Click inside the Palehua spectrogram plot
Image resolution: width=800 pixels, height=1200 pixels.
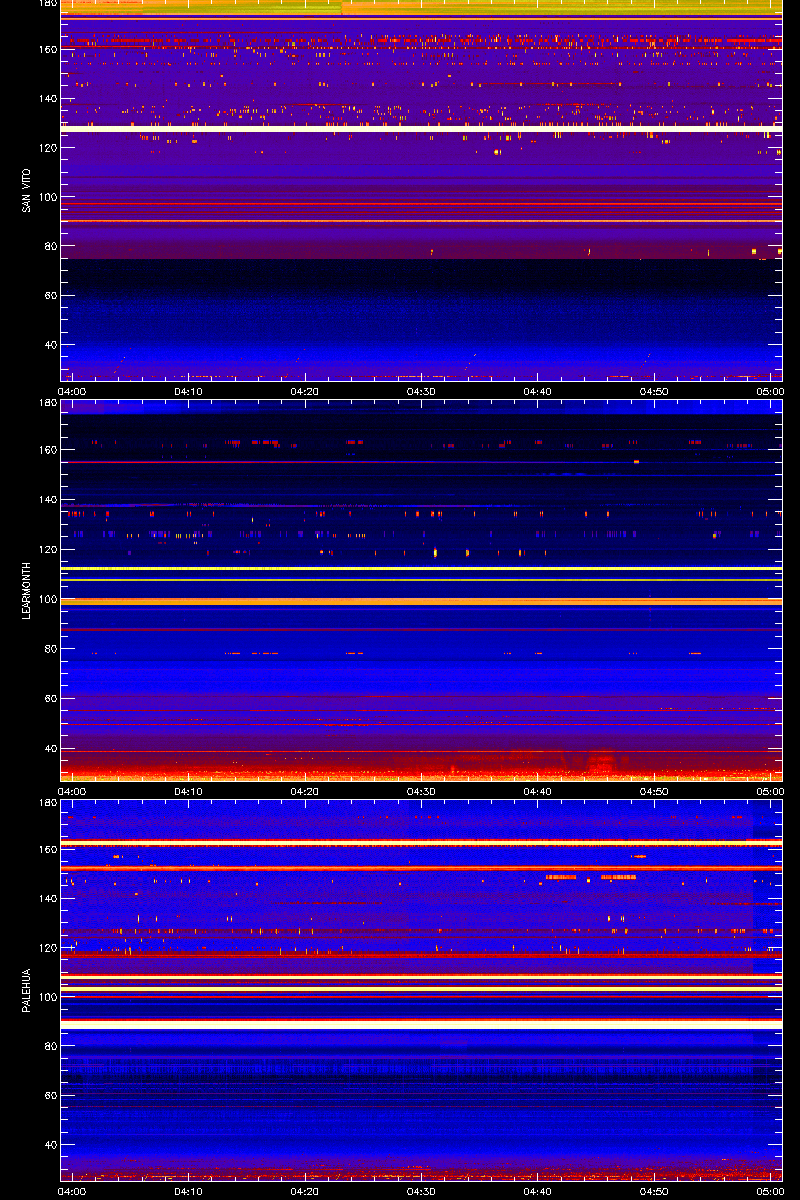coord(421,990)
